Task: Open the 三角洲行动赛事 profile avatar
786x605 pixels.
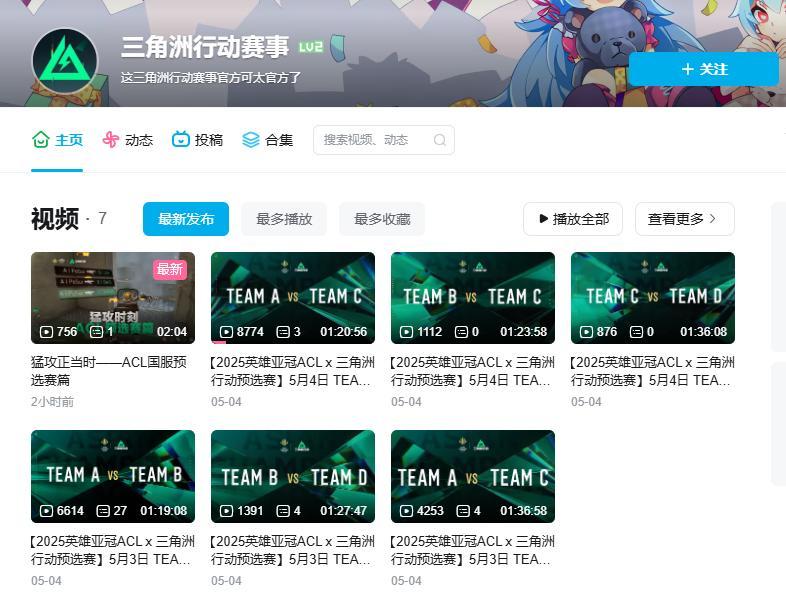Action: [65, 61]
